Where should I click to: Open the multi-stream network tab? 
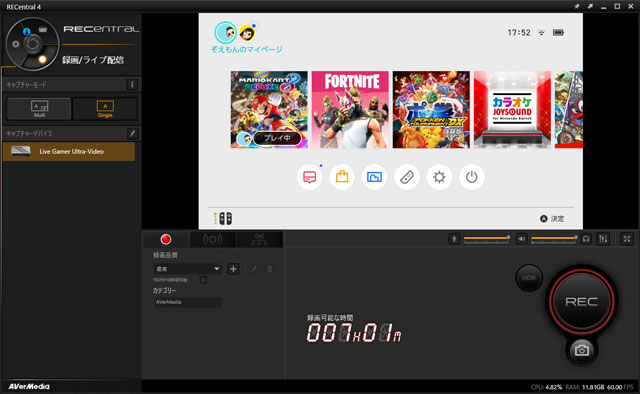[260, 239]
